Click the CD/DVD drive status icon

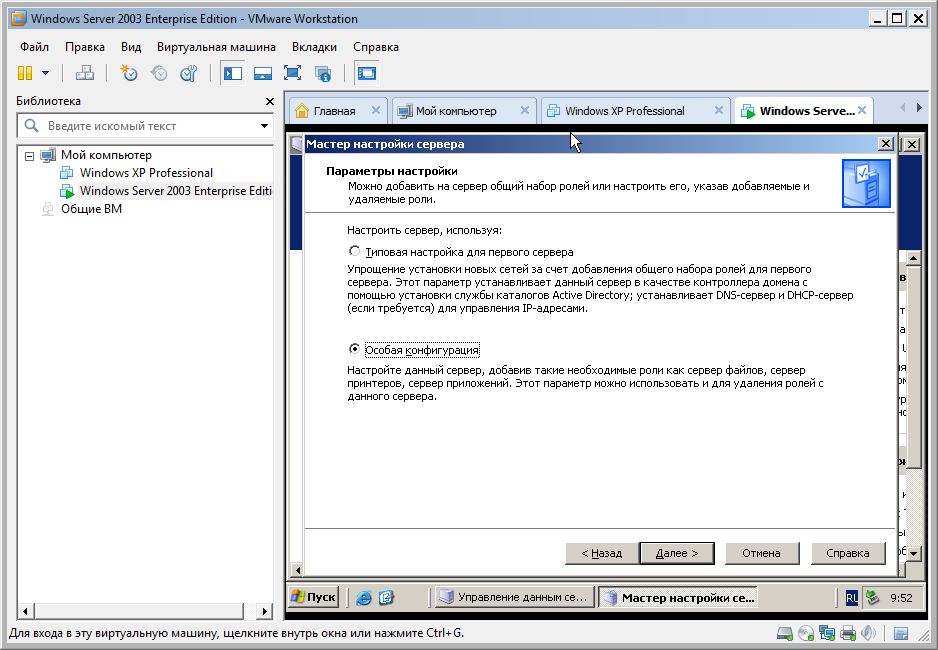[x=806, y=633]
